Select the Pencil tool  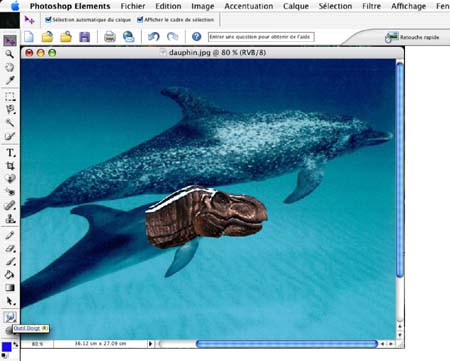pos(10,235)
